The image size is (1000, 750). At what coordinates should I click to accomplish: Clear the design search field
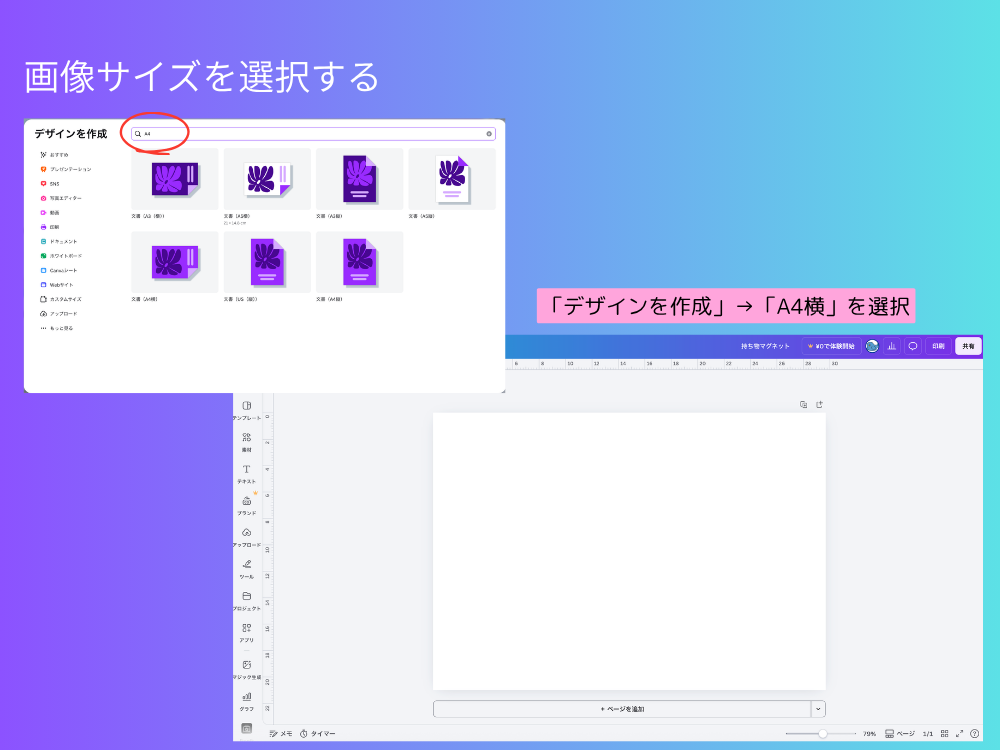489,134
